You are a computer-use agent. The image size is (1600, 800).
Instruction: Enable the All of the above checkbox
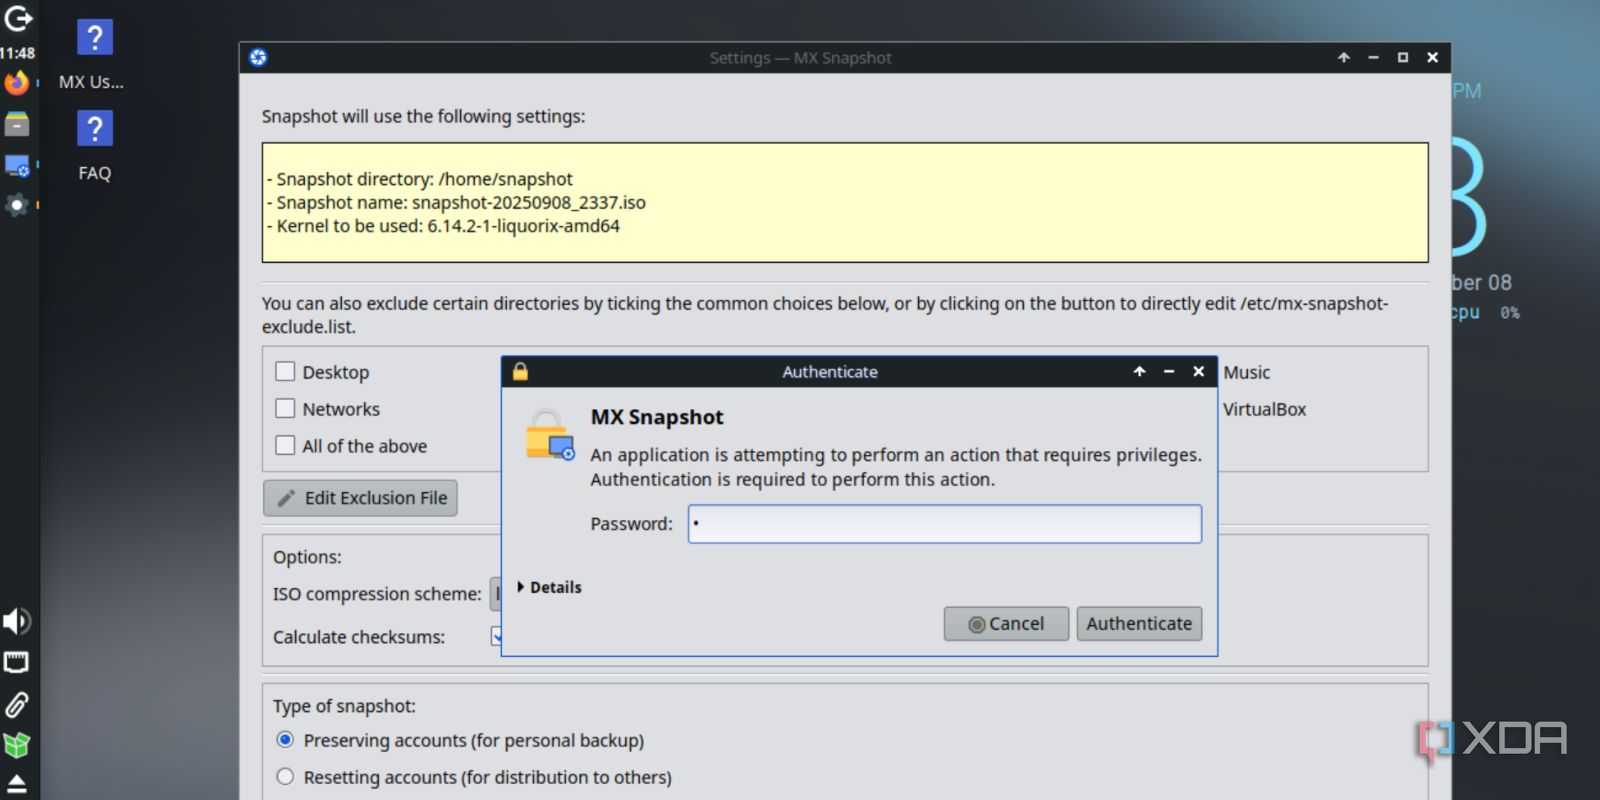(x=285, y=446)
